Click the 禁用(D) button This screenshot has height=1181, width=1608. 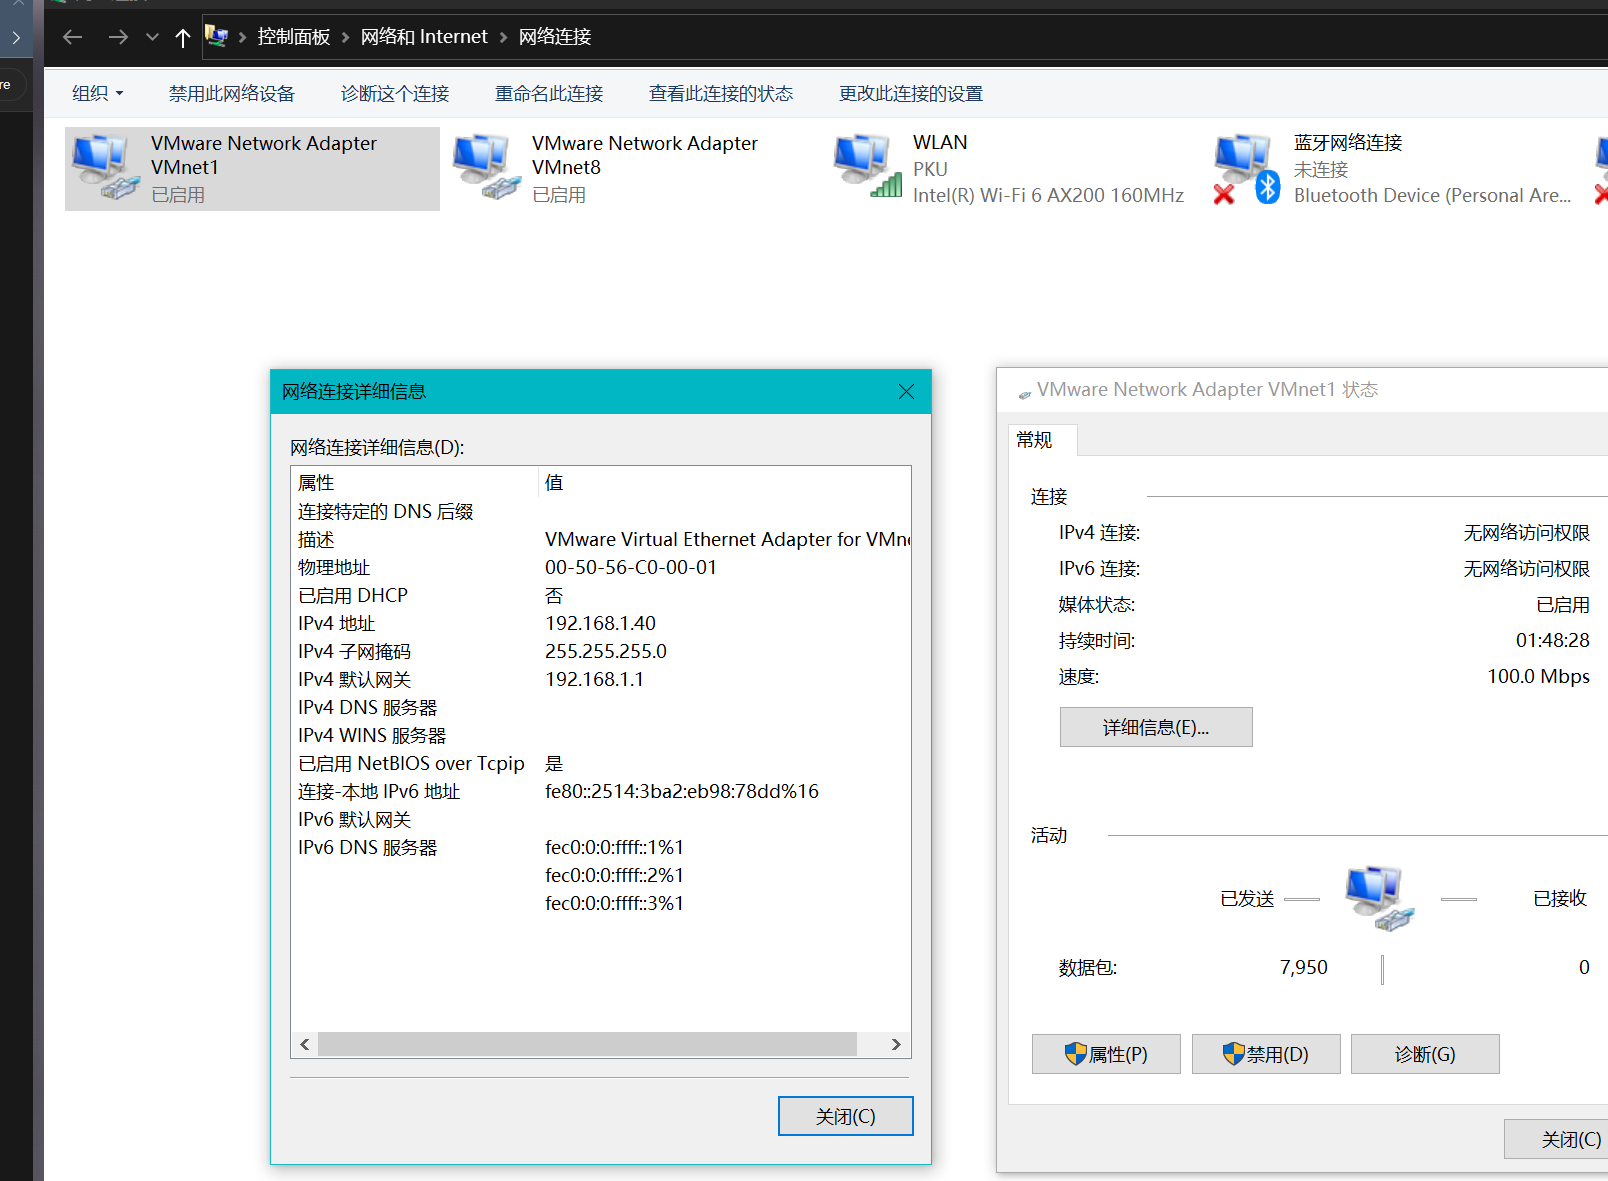1266,1054
